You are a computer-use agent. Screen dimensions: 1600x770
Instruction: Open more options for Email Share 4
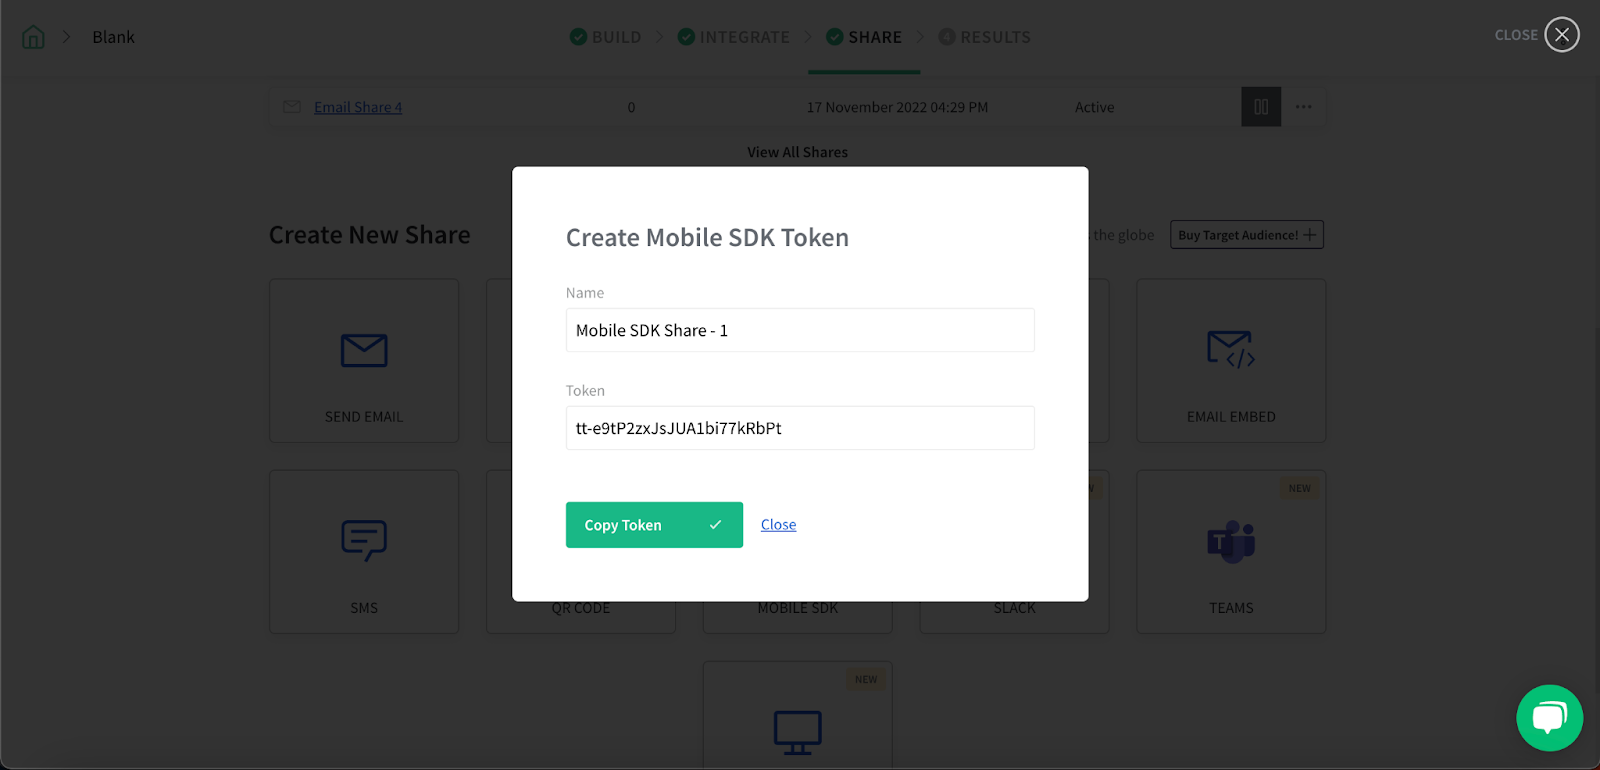1304,107
